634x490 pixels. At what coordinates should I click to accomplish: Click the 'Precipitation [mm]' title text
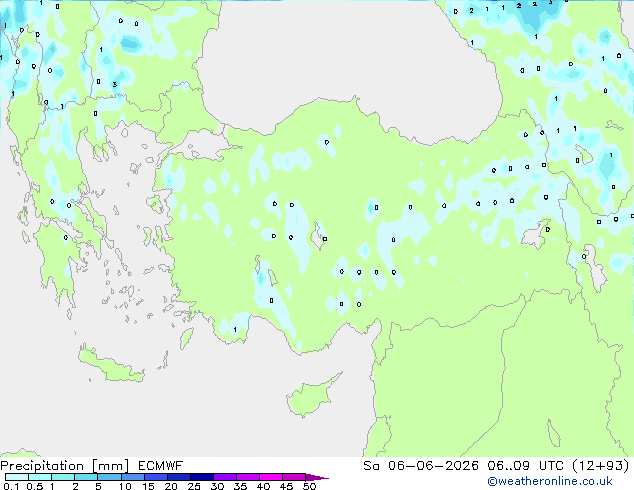click(65, 466)
